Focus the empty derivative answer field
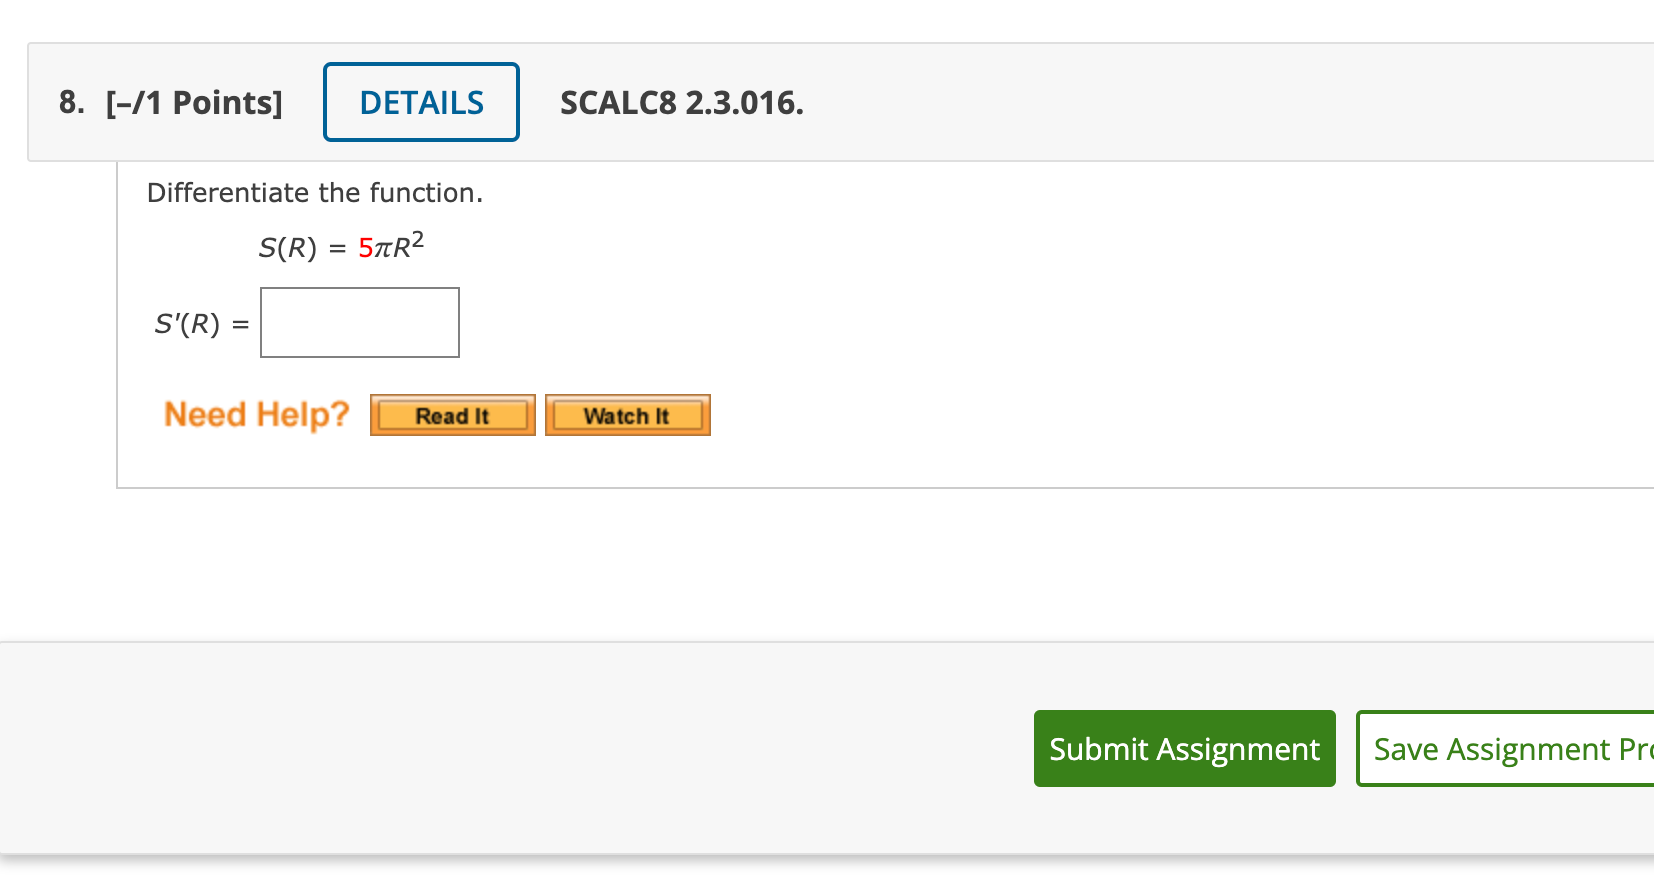The image size is (1654, 888). pyautogui.click(x=359, y=322)
